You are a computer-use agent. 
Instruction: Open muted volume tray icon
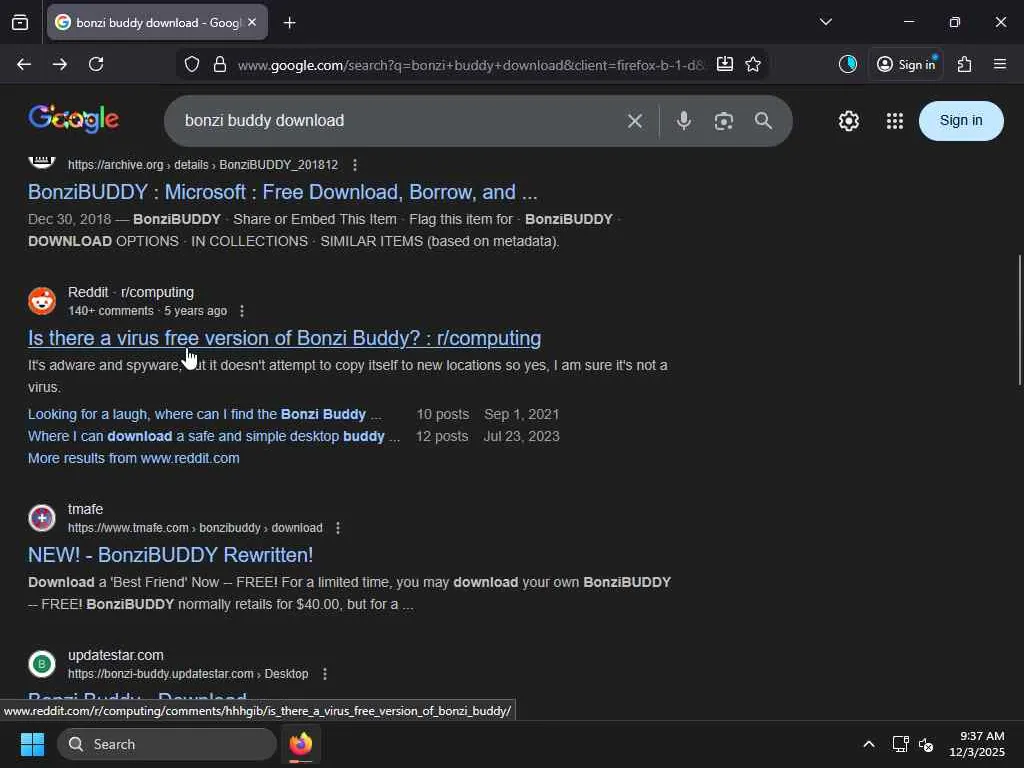(x=926, y=744)
